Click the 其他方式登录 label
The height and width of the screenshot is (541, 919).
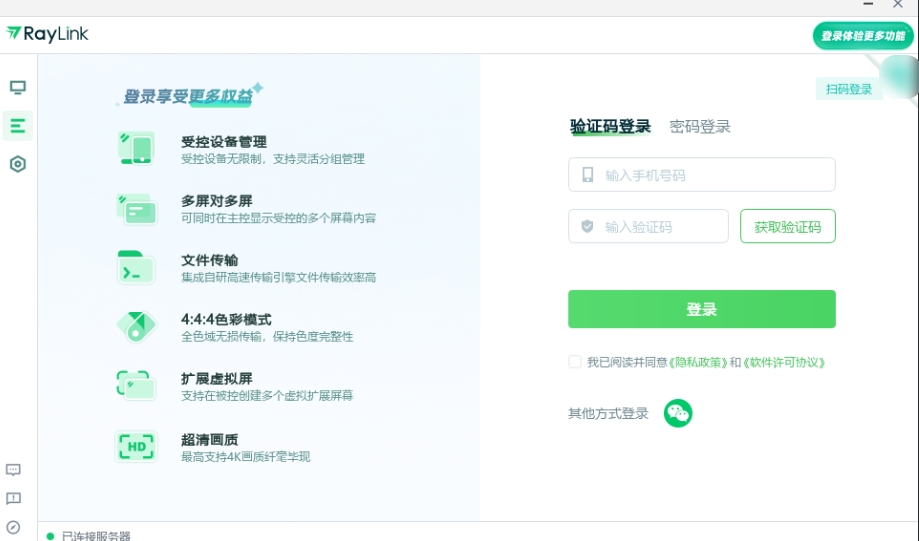(x=608, y=414)
